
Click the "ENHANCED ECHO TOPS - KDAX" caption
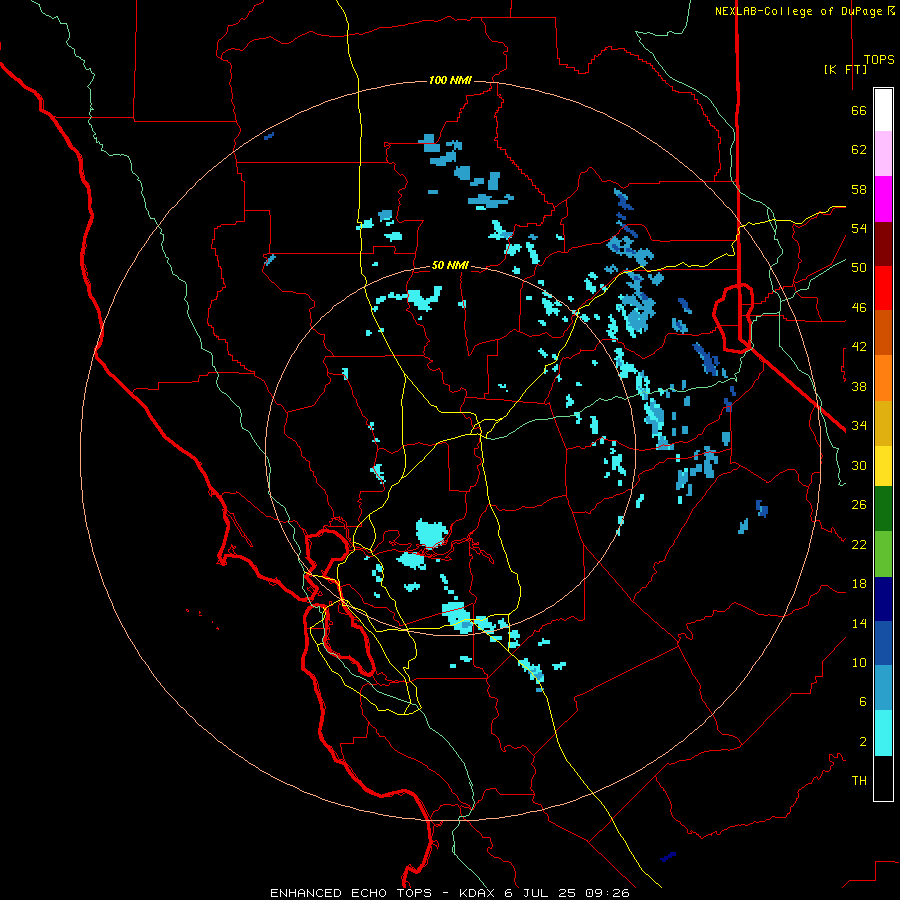point(382,893)
